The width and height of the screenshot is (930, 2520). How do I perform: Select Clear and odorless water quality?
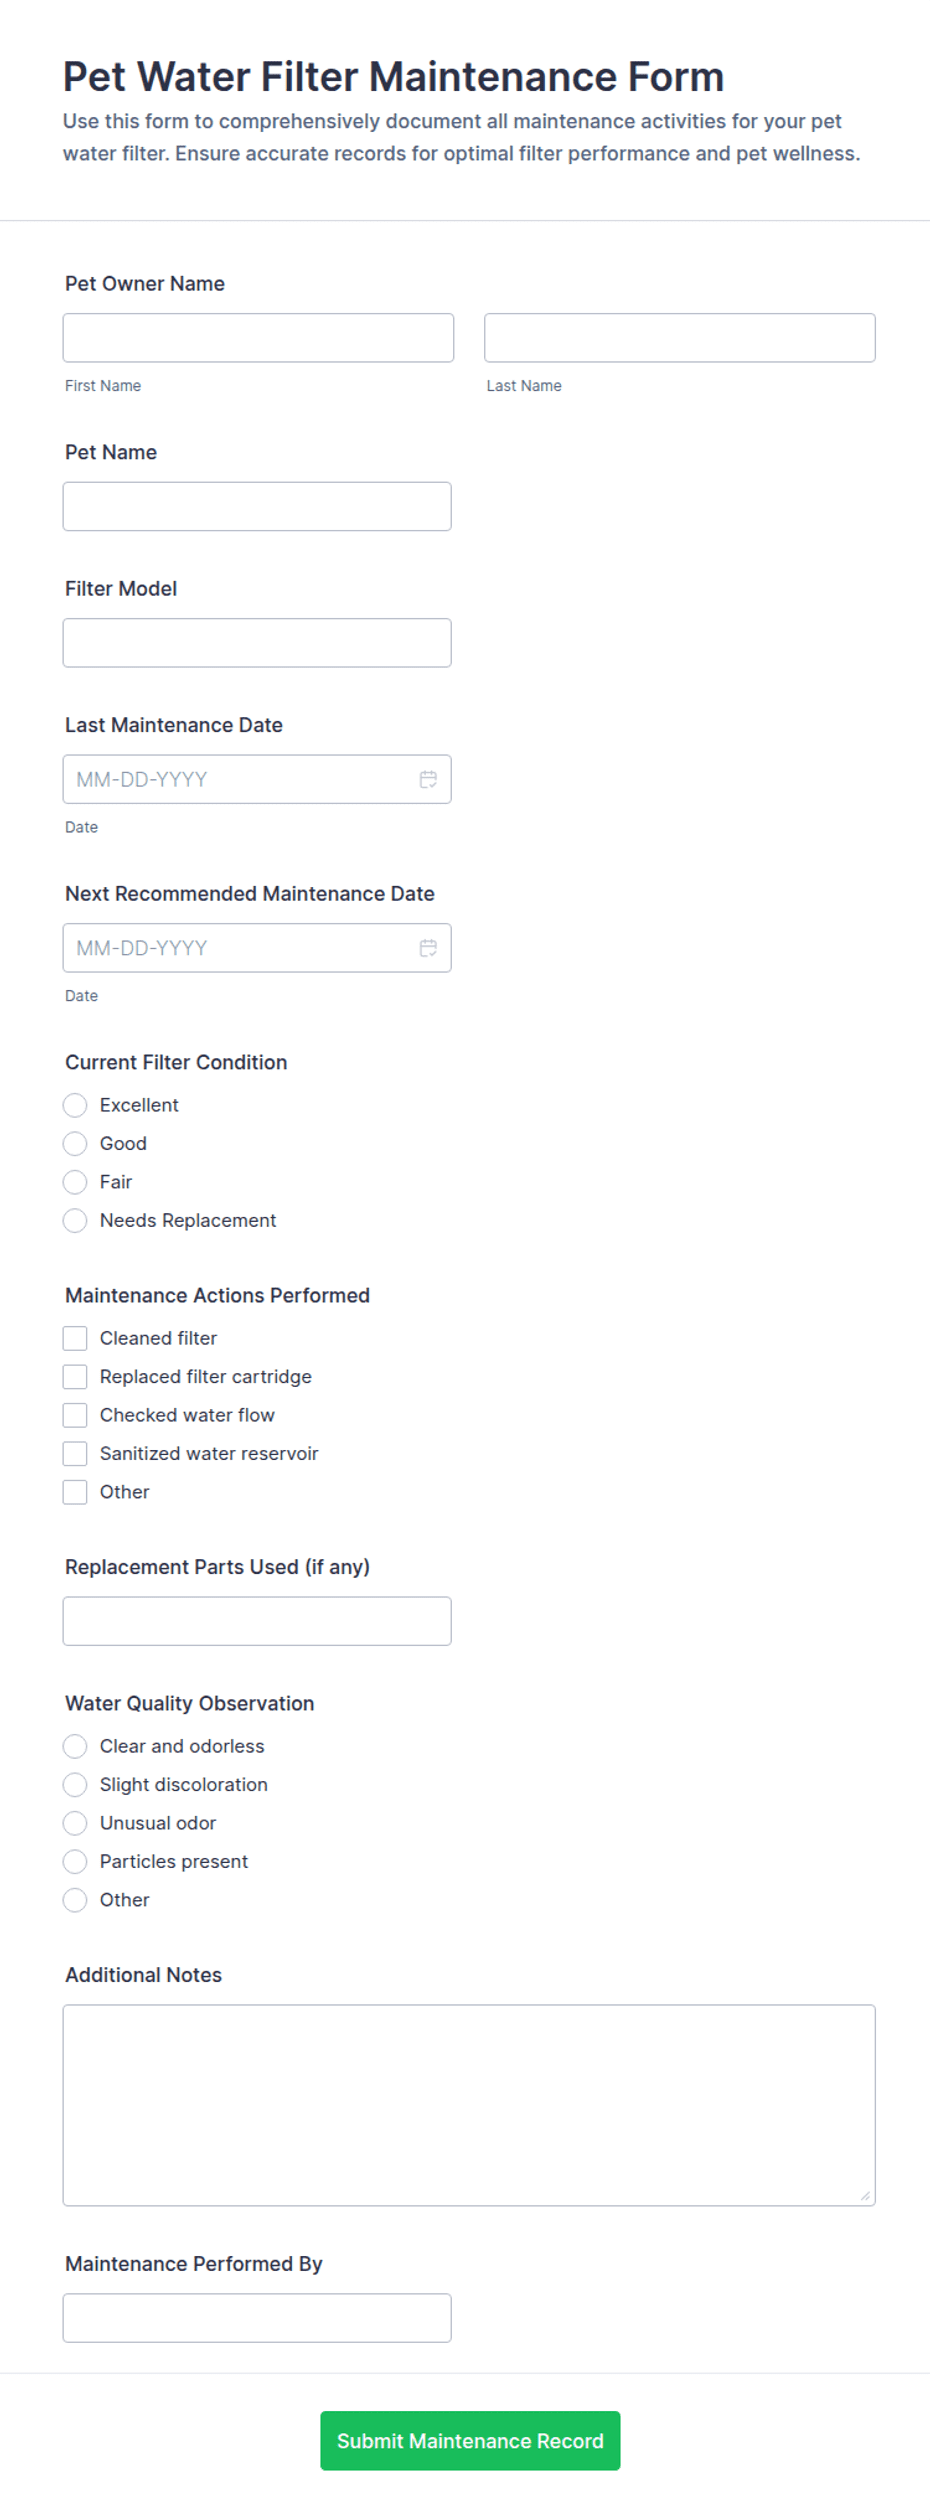click(75, 1746)
